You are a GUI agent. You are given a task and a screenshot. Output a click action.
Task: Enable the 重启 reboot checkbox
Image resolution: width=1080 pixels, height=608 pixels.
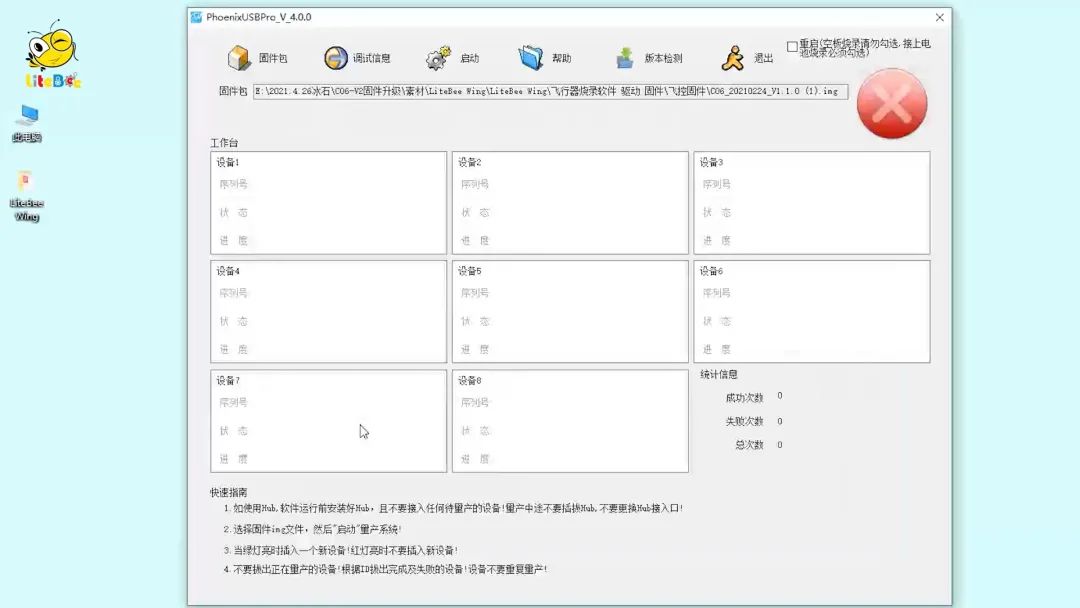(792, 47)
